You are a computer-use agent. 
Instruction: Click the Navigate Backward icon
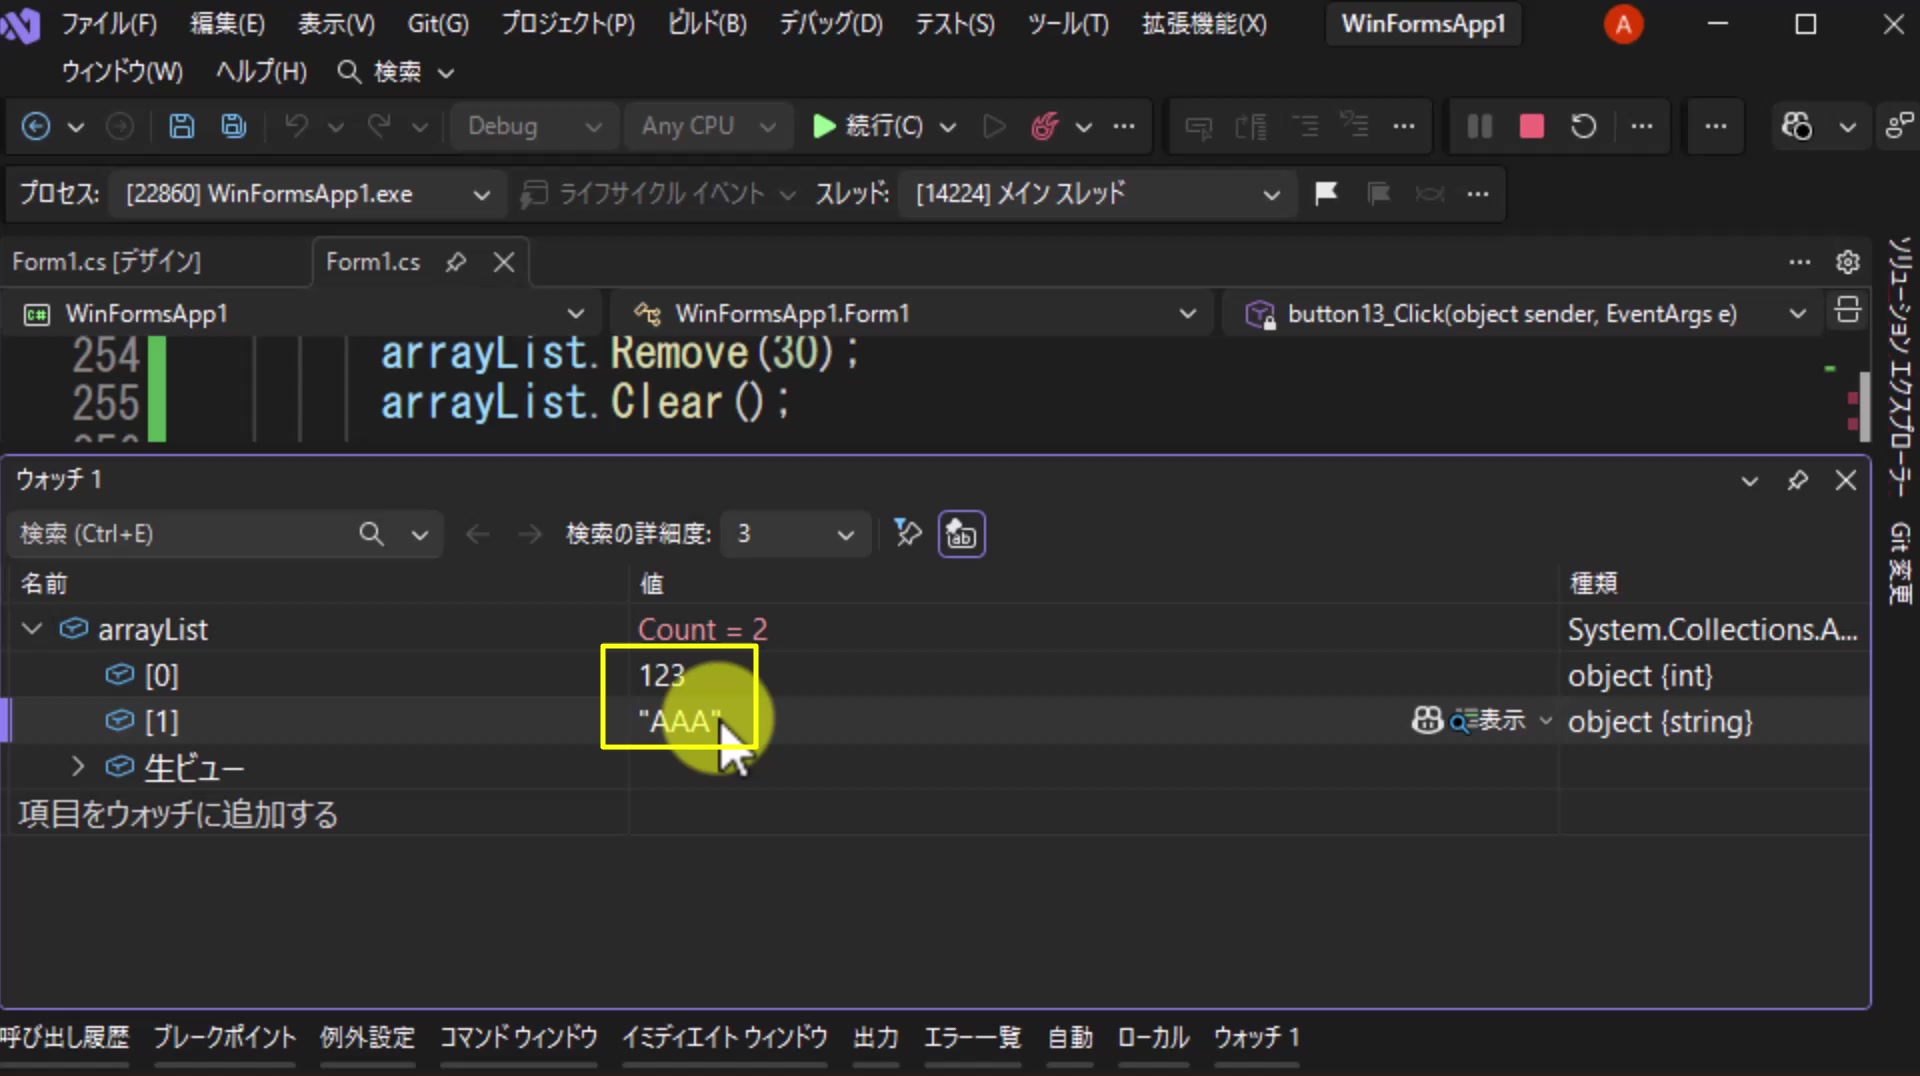tap(36, 126)
